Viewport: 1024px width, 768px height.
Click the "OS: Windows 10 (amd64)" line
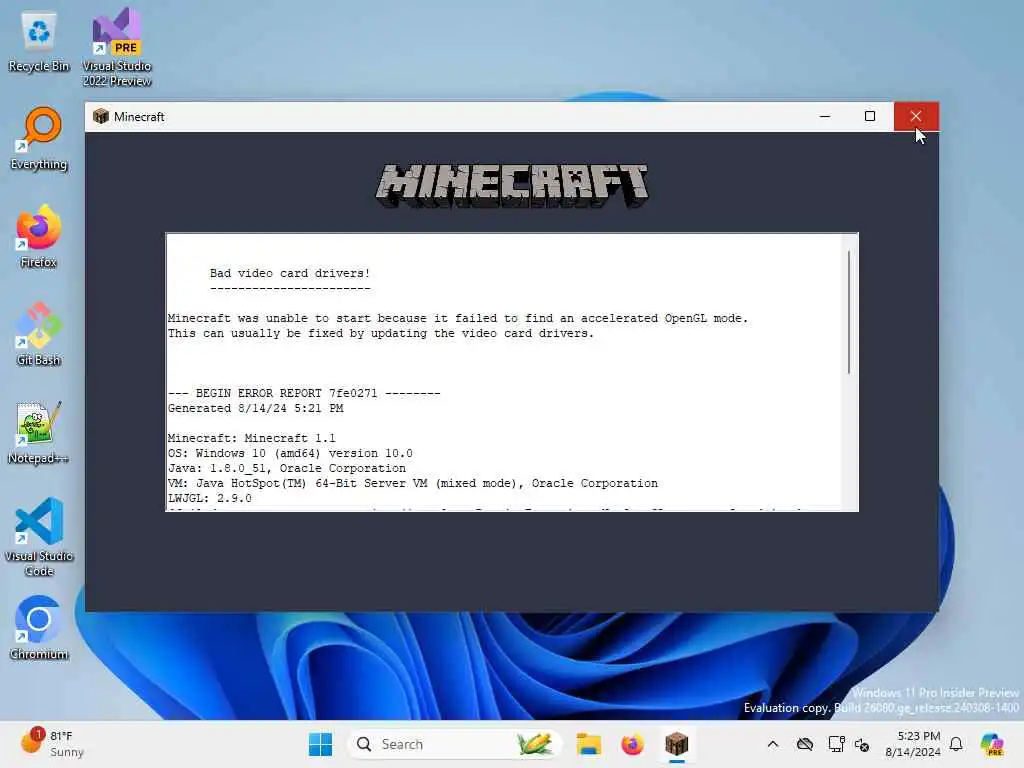click(290, 453)
